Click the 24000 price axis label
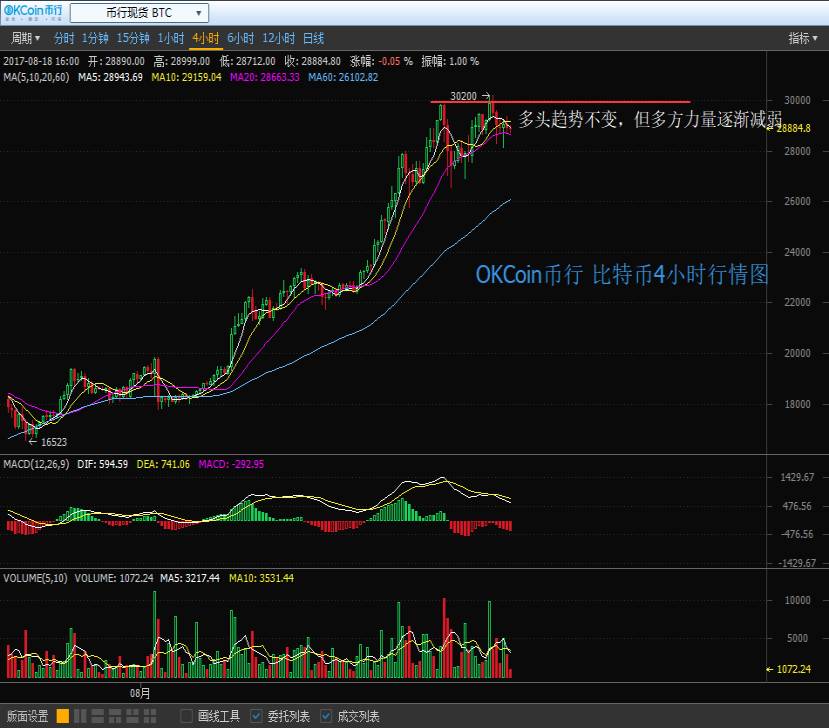The image size is (829, 728). (797, 252)
